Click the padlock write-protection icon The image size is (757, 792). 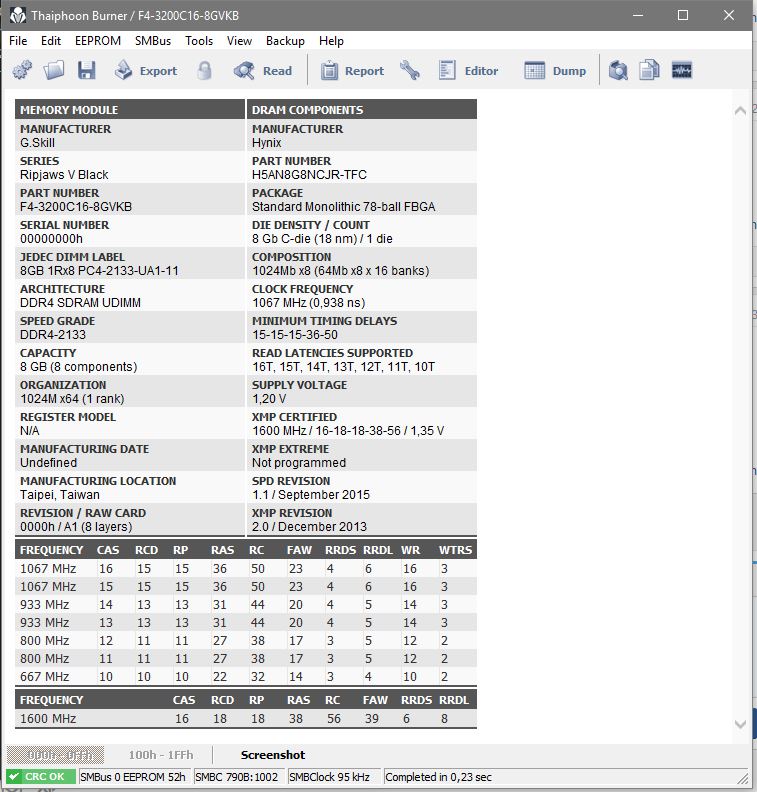click(x=204, y=71)
